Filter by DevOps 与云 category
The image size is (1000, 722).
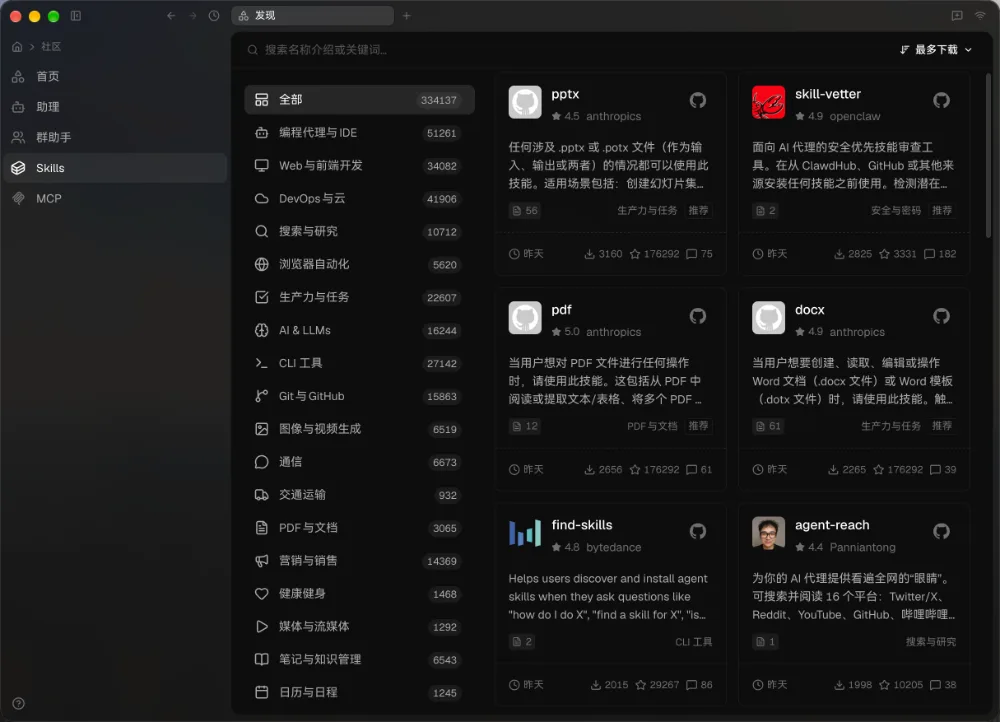pos(359,198)
